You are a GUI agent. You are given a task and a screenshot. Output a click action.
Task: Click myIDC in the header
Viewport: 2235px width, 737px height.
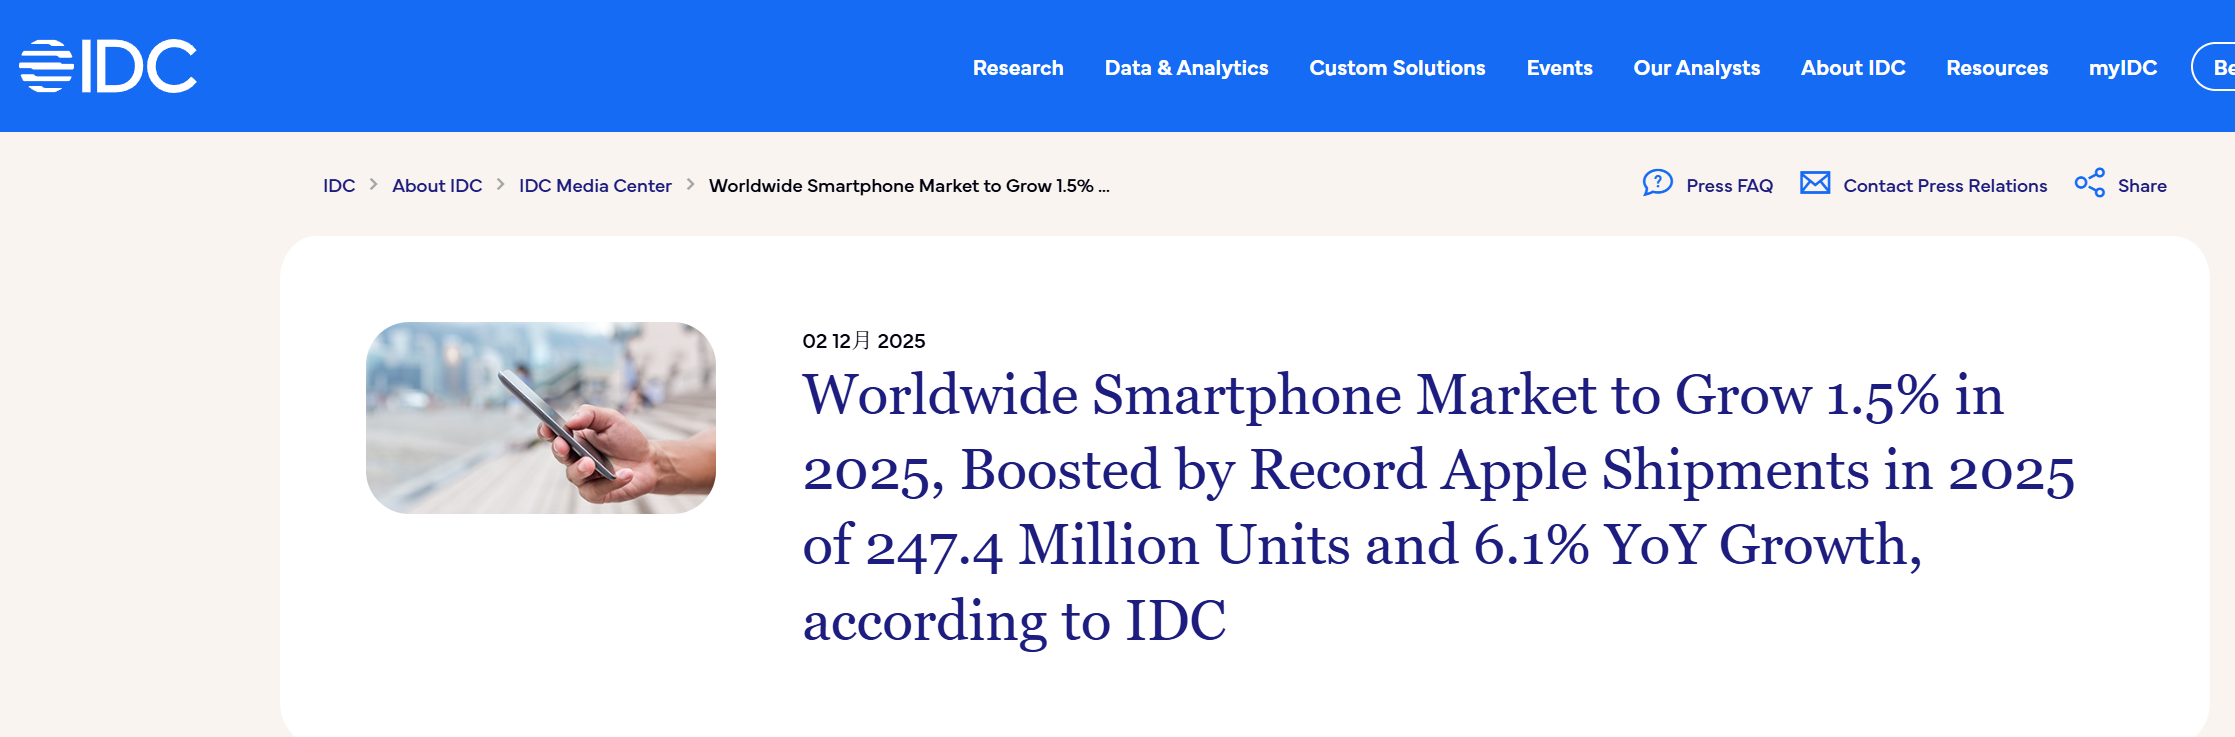[x=2122, y=68]
